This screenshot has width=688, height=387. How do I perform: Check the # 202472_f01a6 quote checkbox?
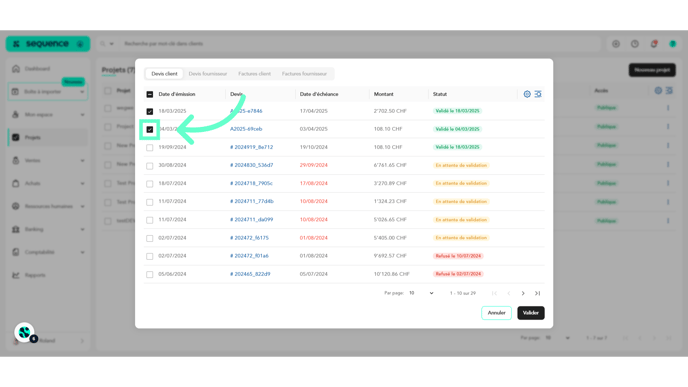click(x=150, y=256)
